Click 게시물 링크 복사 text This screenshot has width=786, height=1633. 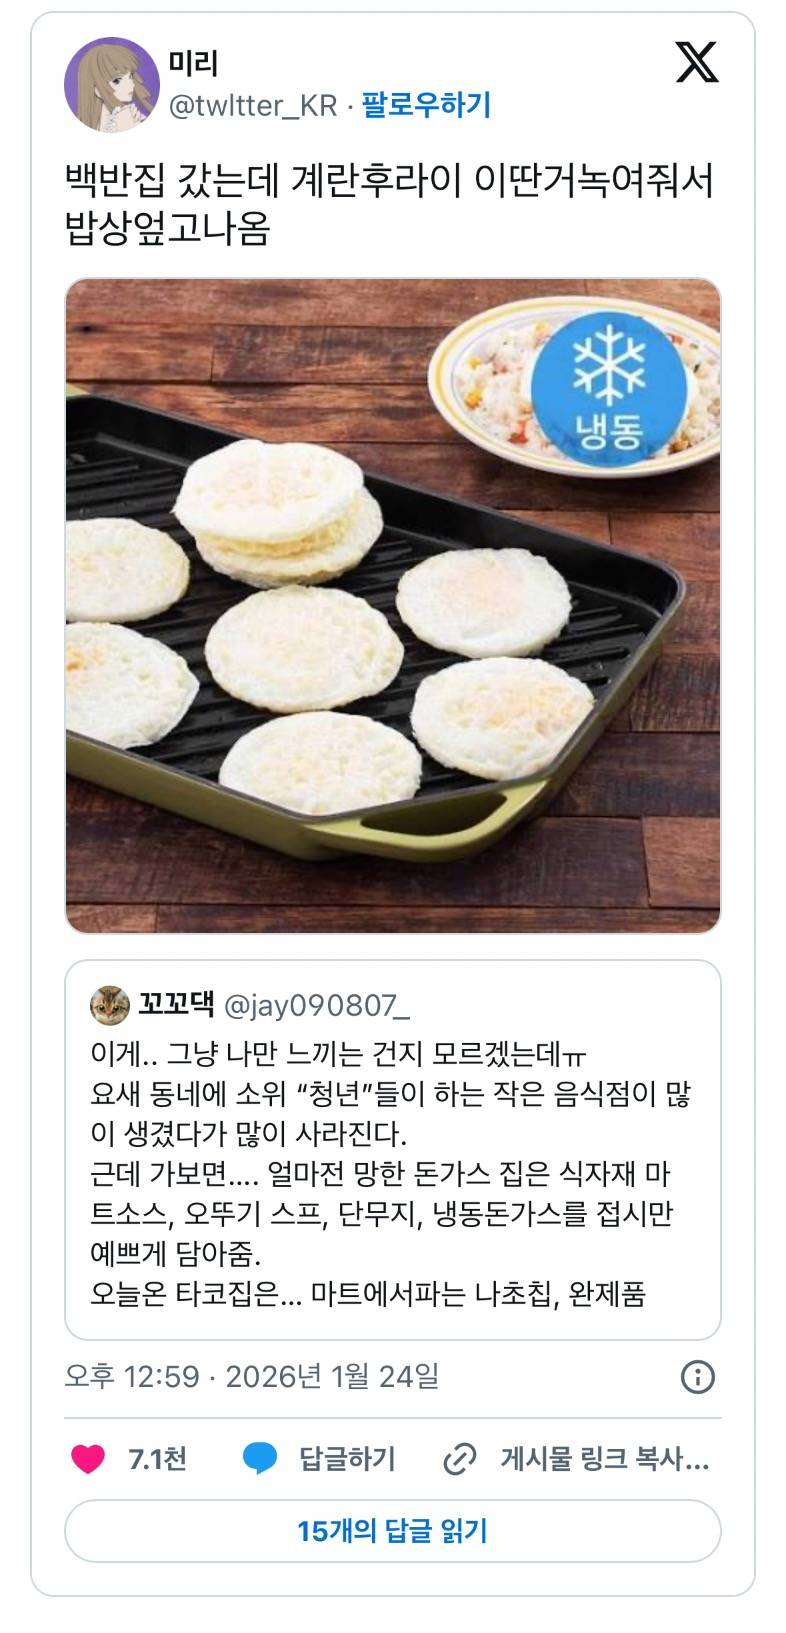click(605, 1459)
